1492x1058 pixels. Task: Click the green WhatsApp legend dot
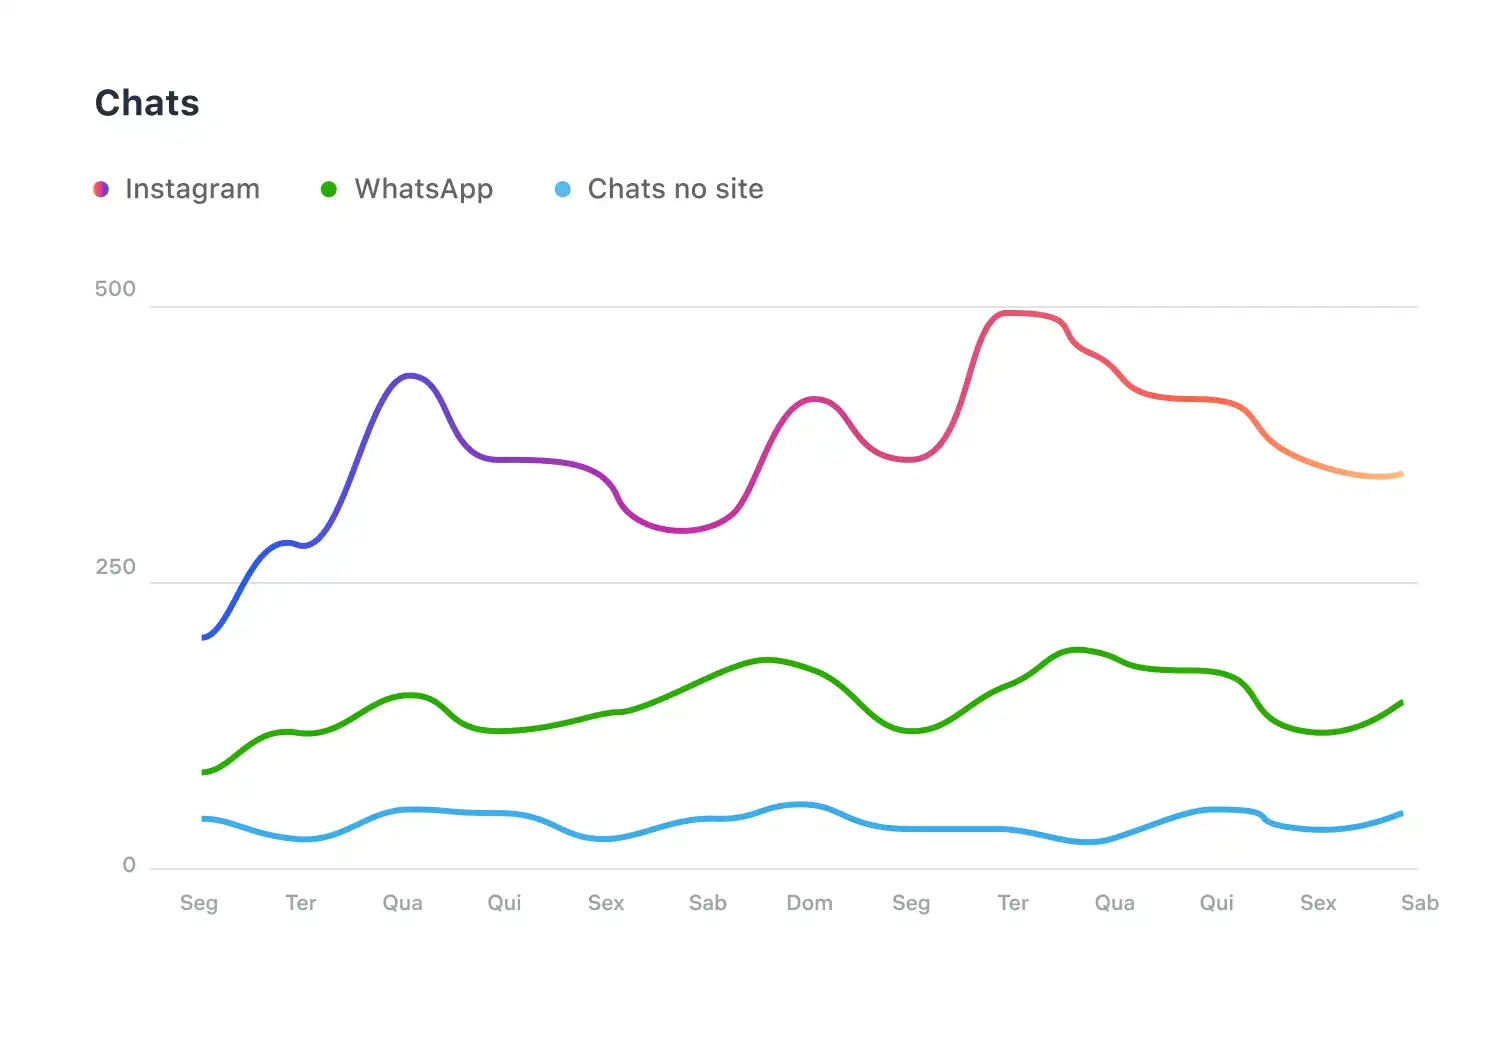coord(328,189)
